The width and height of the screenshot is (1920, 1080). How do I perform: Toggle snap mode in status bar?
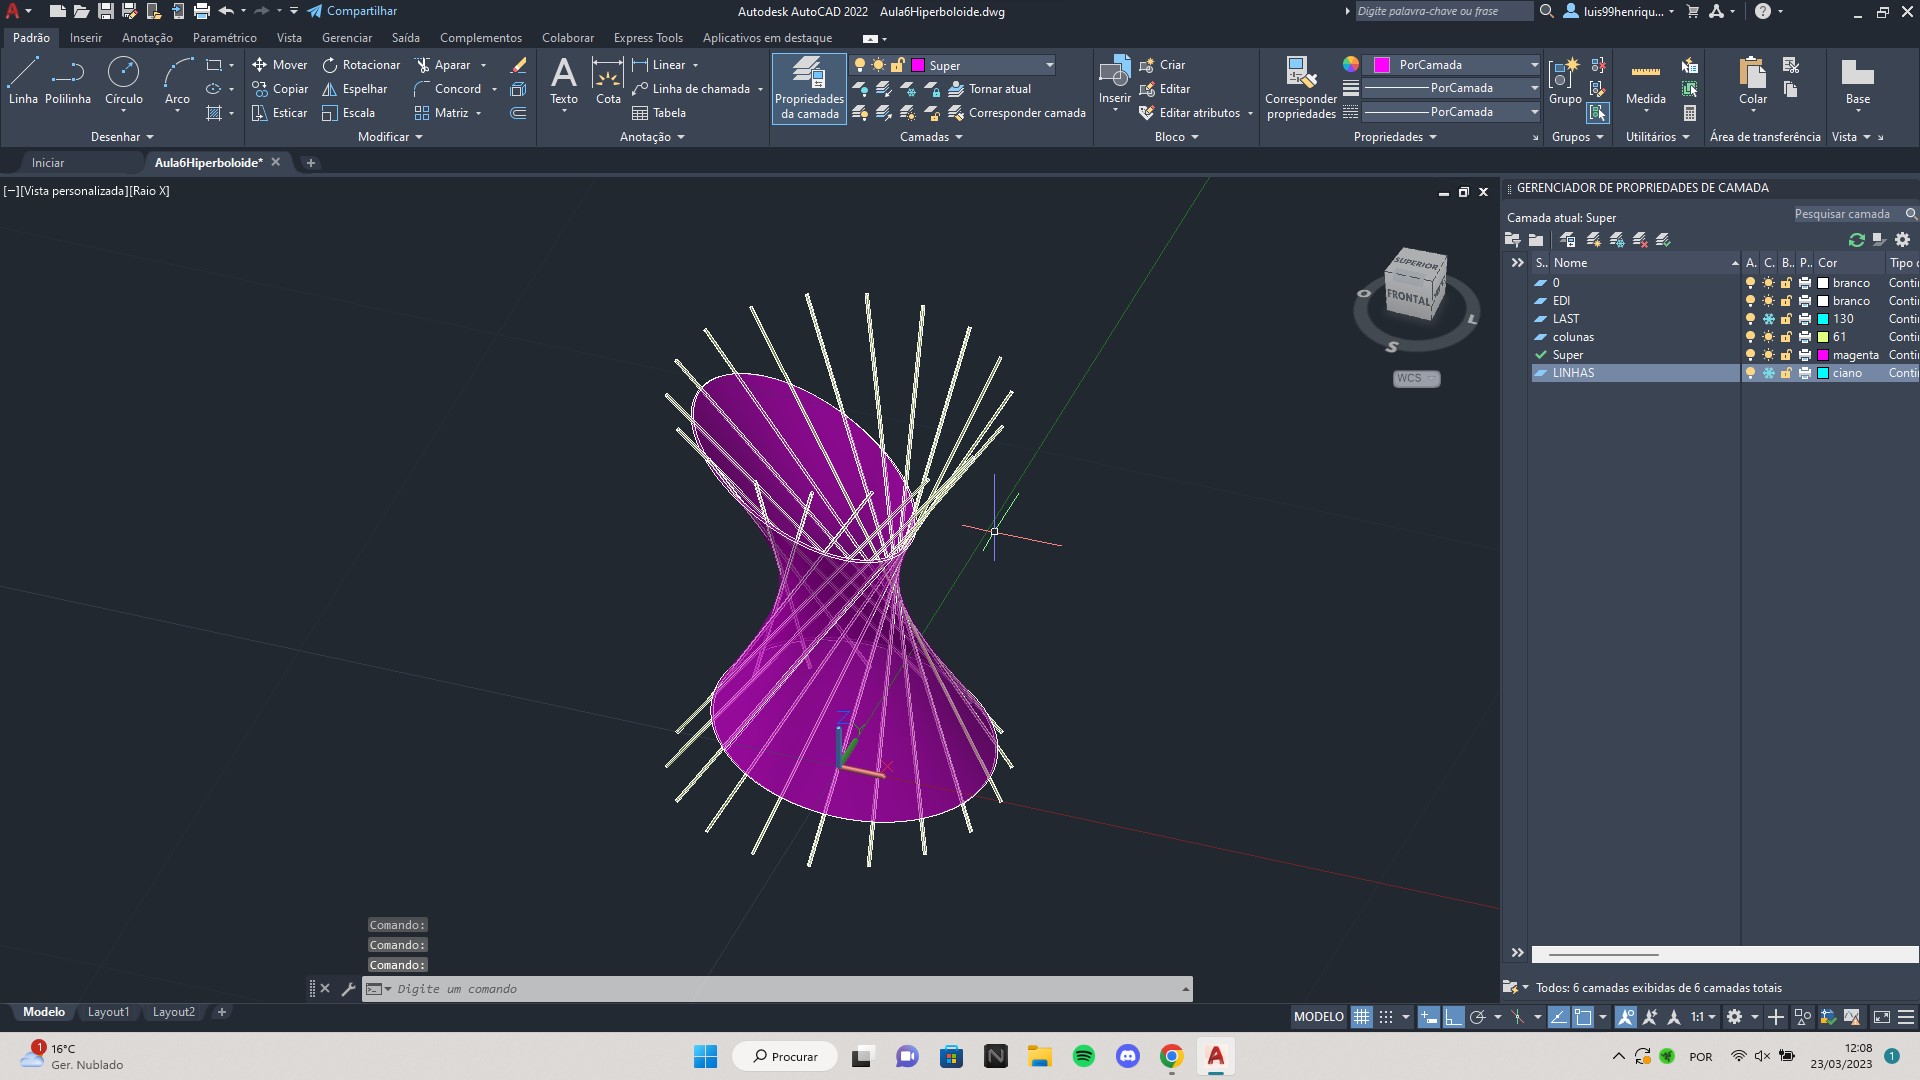1385,1017
